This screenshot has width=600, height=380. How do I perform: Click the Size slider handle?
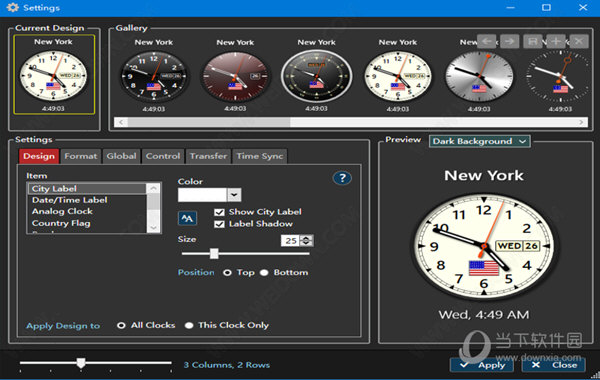(x=214, y=253)
